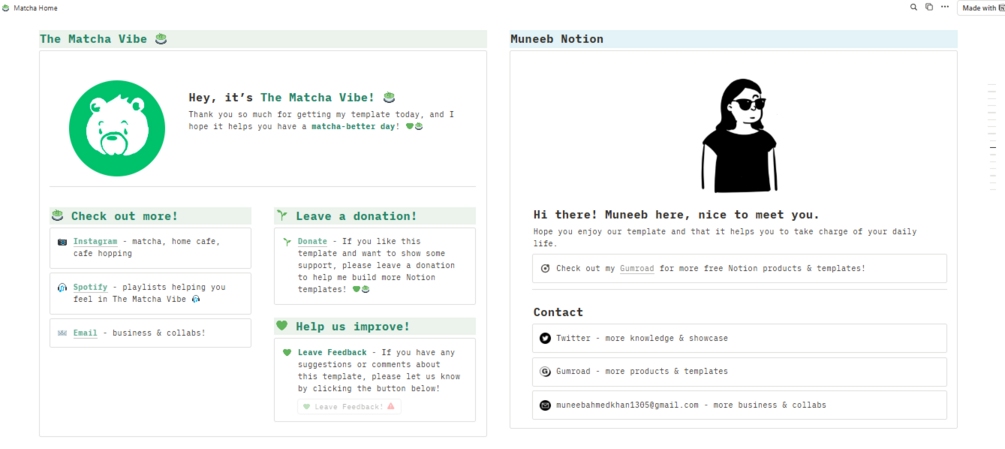
Task: Click the heart emoji in Help us improve heading
Action: tap(282, 325)
